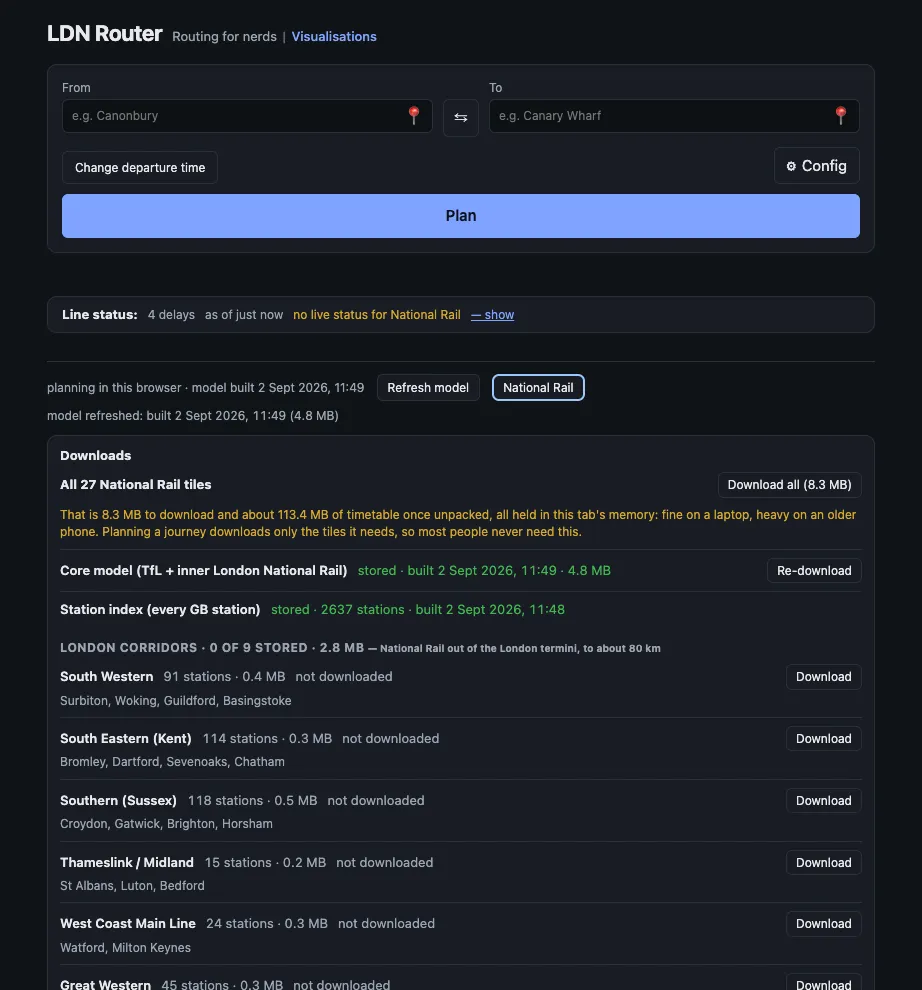Screen dimensions: 922x990
Task: Download the South Eastern (Kent) tile
Action: tap(823, 739)
